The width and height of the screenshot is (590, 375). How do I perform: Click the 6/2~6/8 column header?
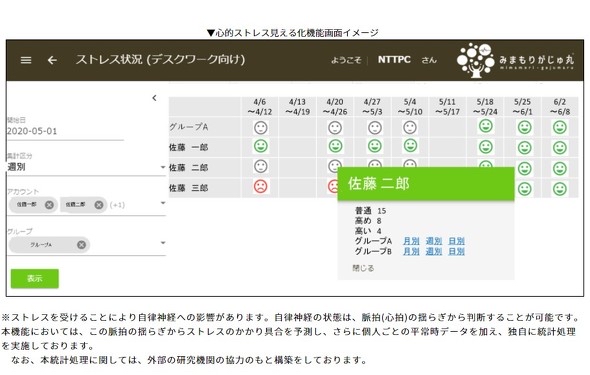point(560,107)
